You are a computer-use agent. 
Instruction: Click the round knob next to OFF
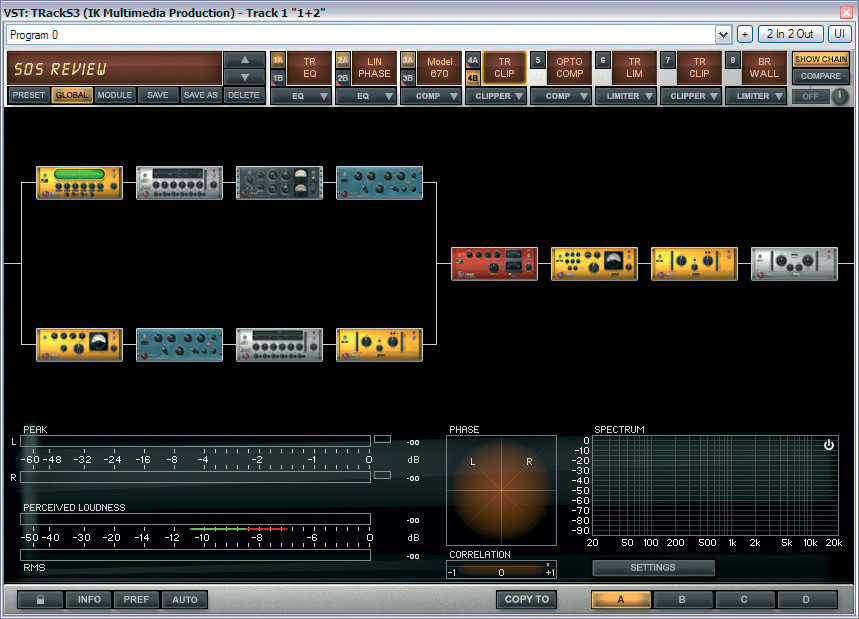click(x=839, y=96)
